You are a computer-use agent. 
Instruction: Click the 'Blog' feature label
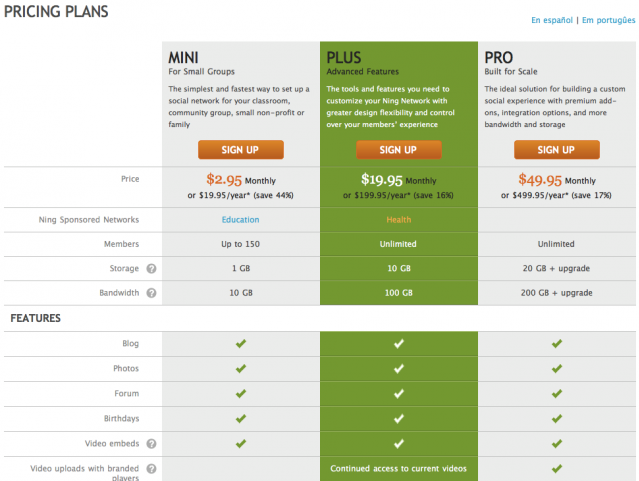pyautogui.click(x=130, y=344)
